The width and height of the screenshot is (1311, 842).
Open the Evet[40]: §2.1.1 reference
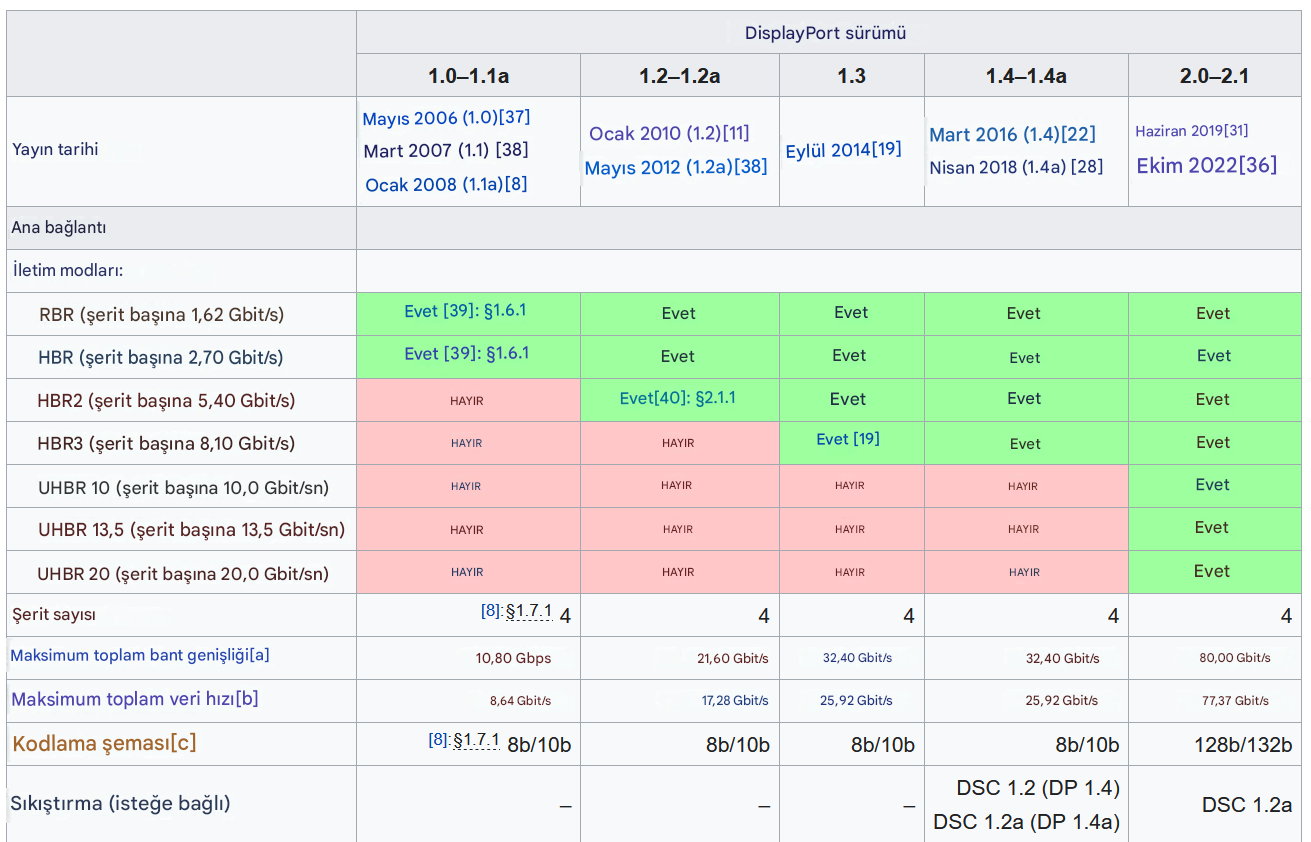(677, 398)
